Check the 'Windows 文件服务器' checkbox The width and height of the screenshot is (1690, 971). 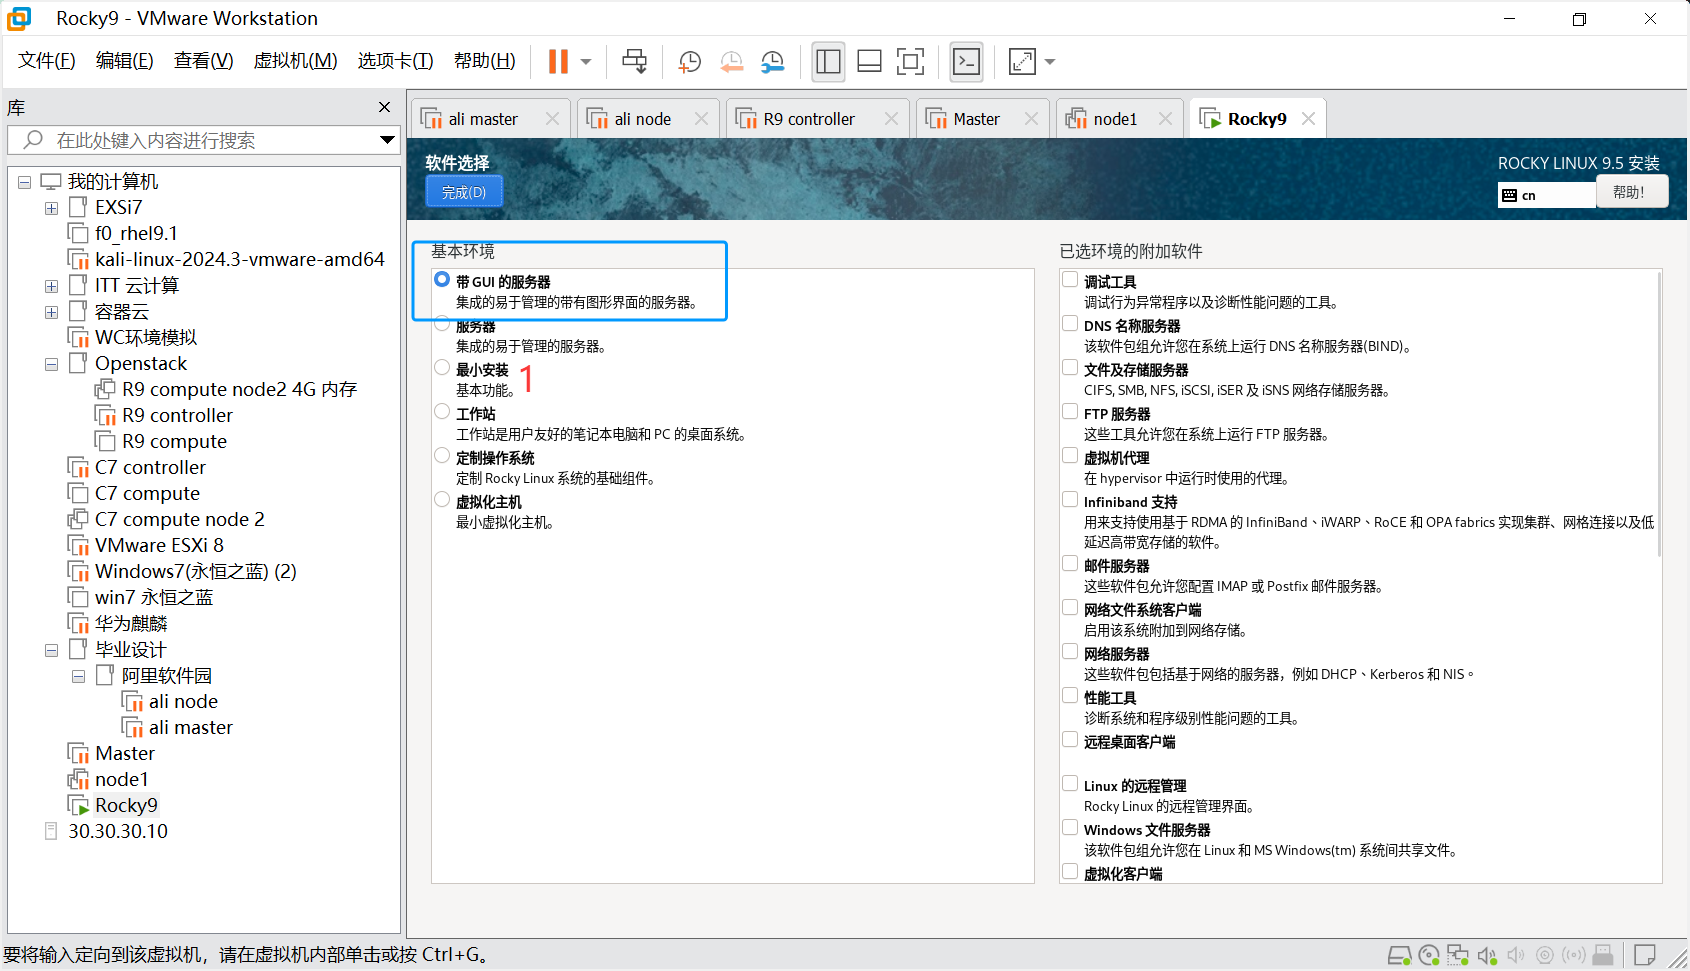(1070, 828)
